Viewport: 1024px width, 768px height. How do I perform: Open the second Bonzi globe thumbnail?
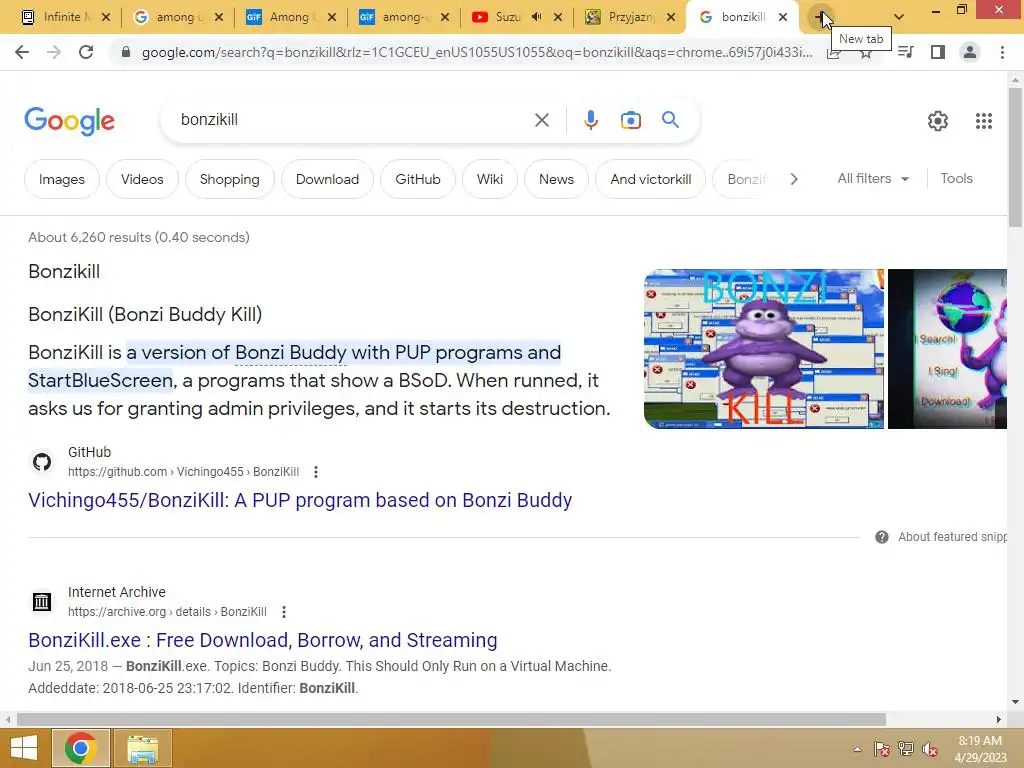pos(947,349)
